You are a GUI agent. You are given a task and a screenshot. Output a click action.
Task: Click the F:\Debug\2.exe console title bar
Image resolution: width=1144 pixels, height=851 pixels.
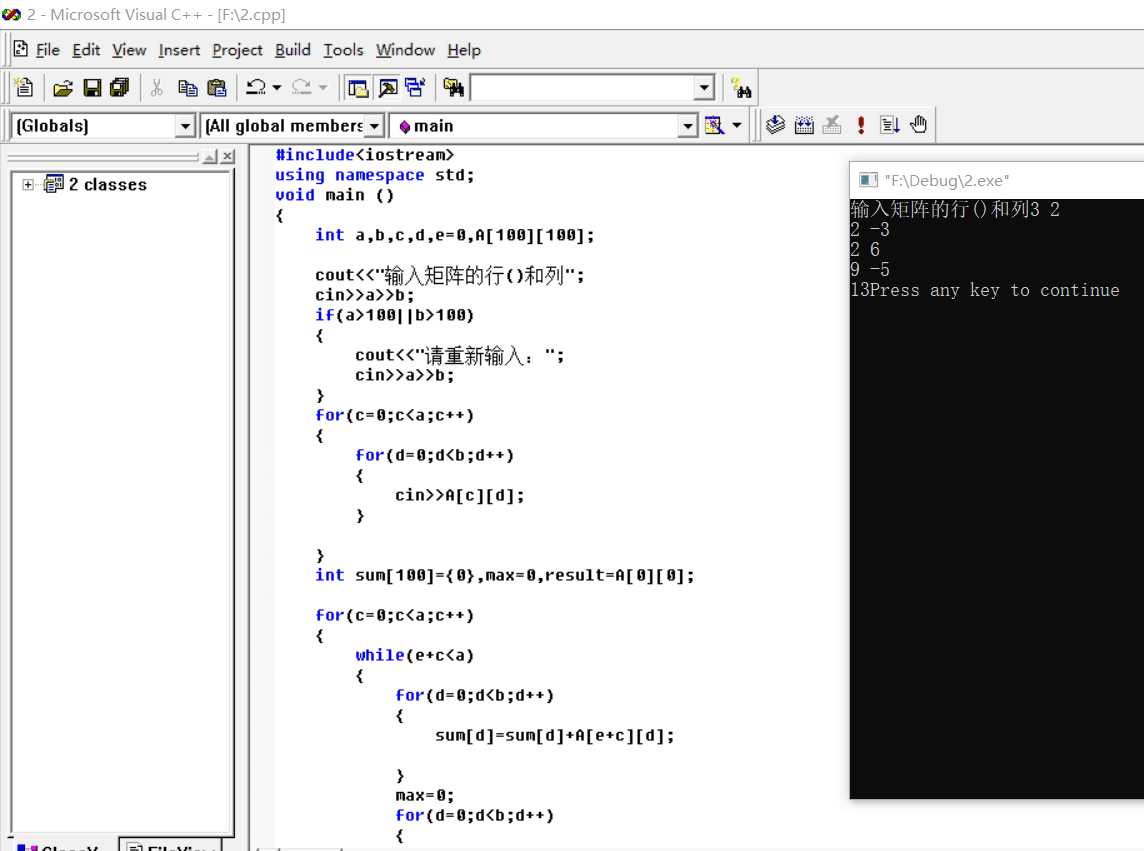[x=997, y=180]
